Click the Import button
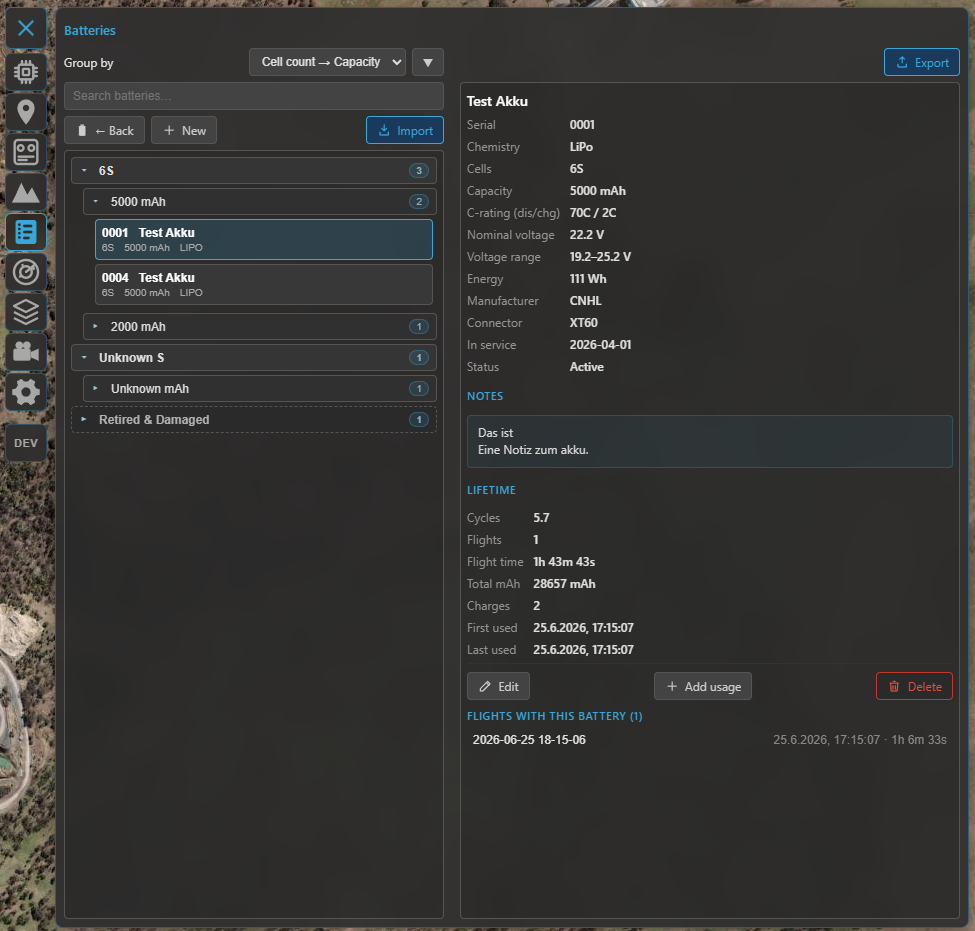Viewport: 975px width, 931px height. tap(405, 131)
